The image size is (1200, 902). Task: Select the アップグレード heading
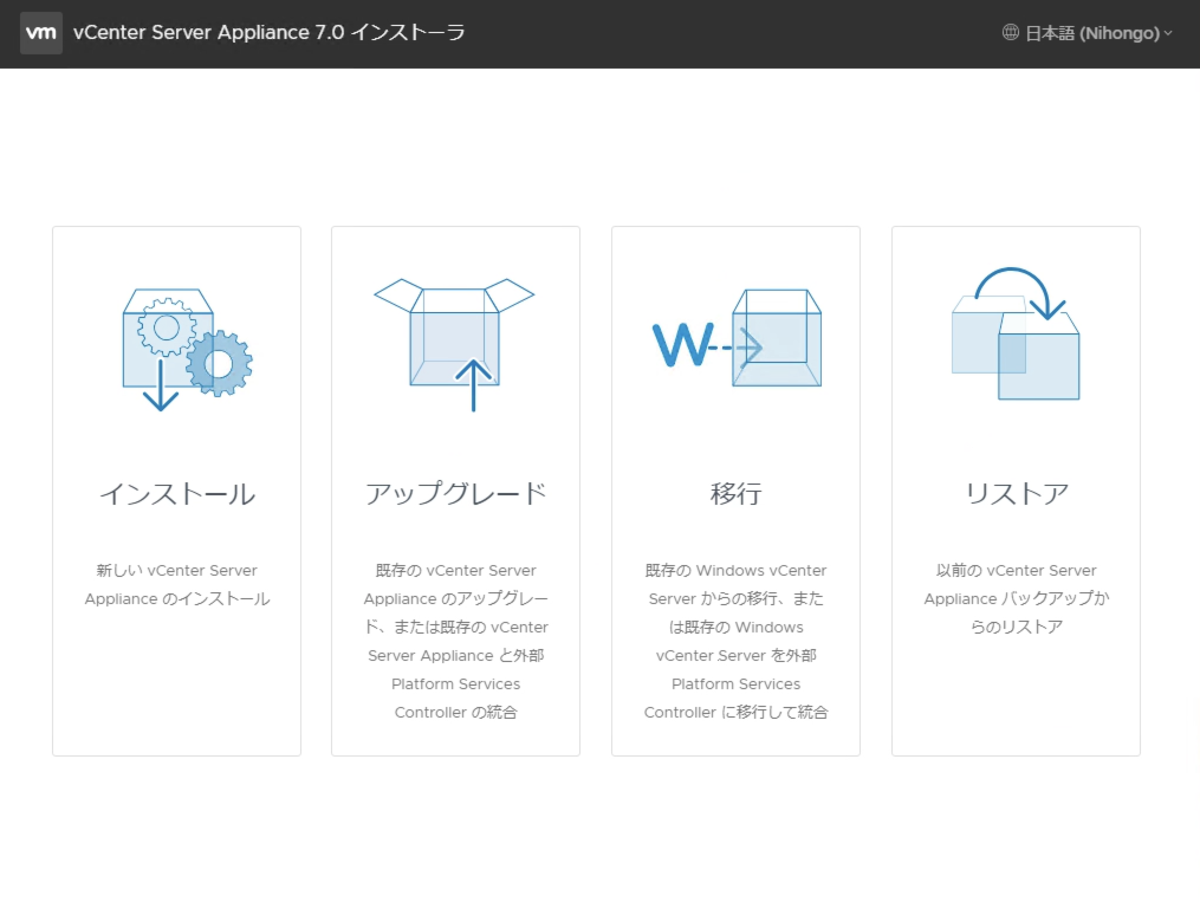click(x=456, y=494)
